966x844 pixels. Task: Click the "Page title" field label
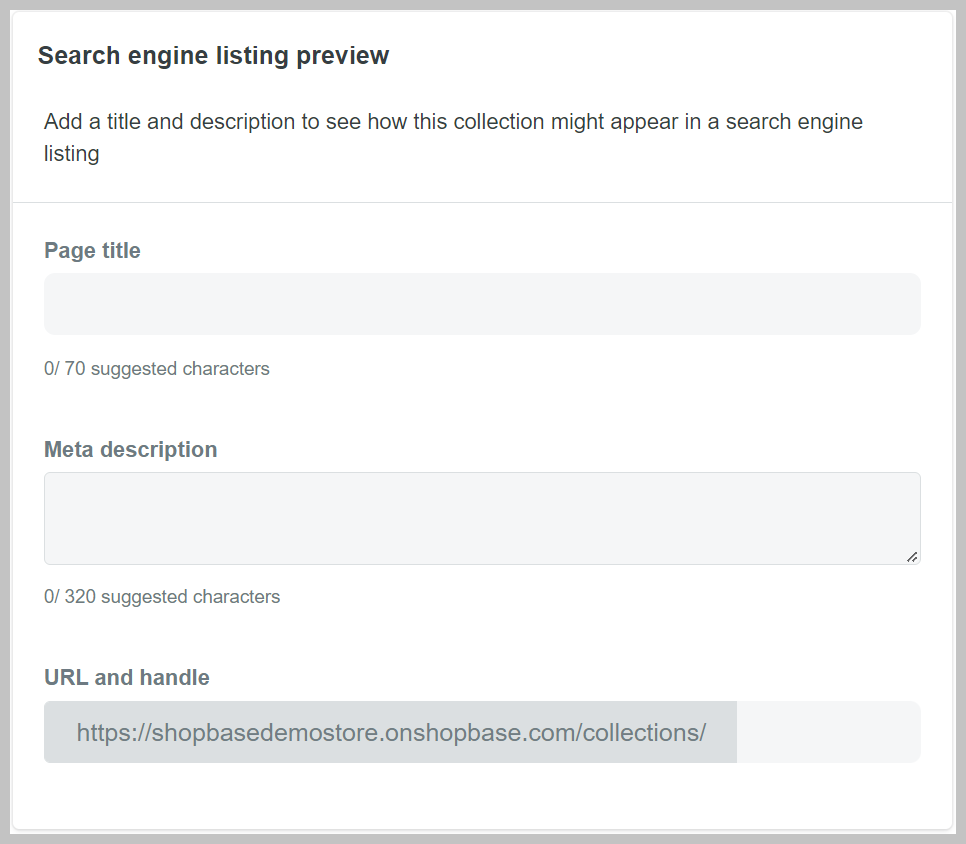point(92,251)
